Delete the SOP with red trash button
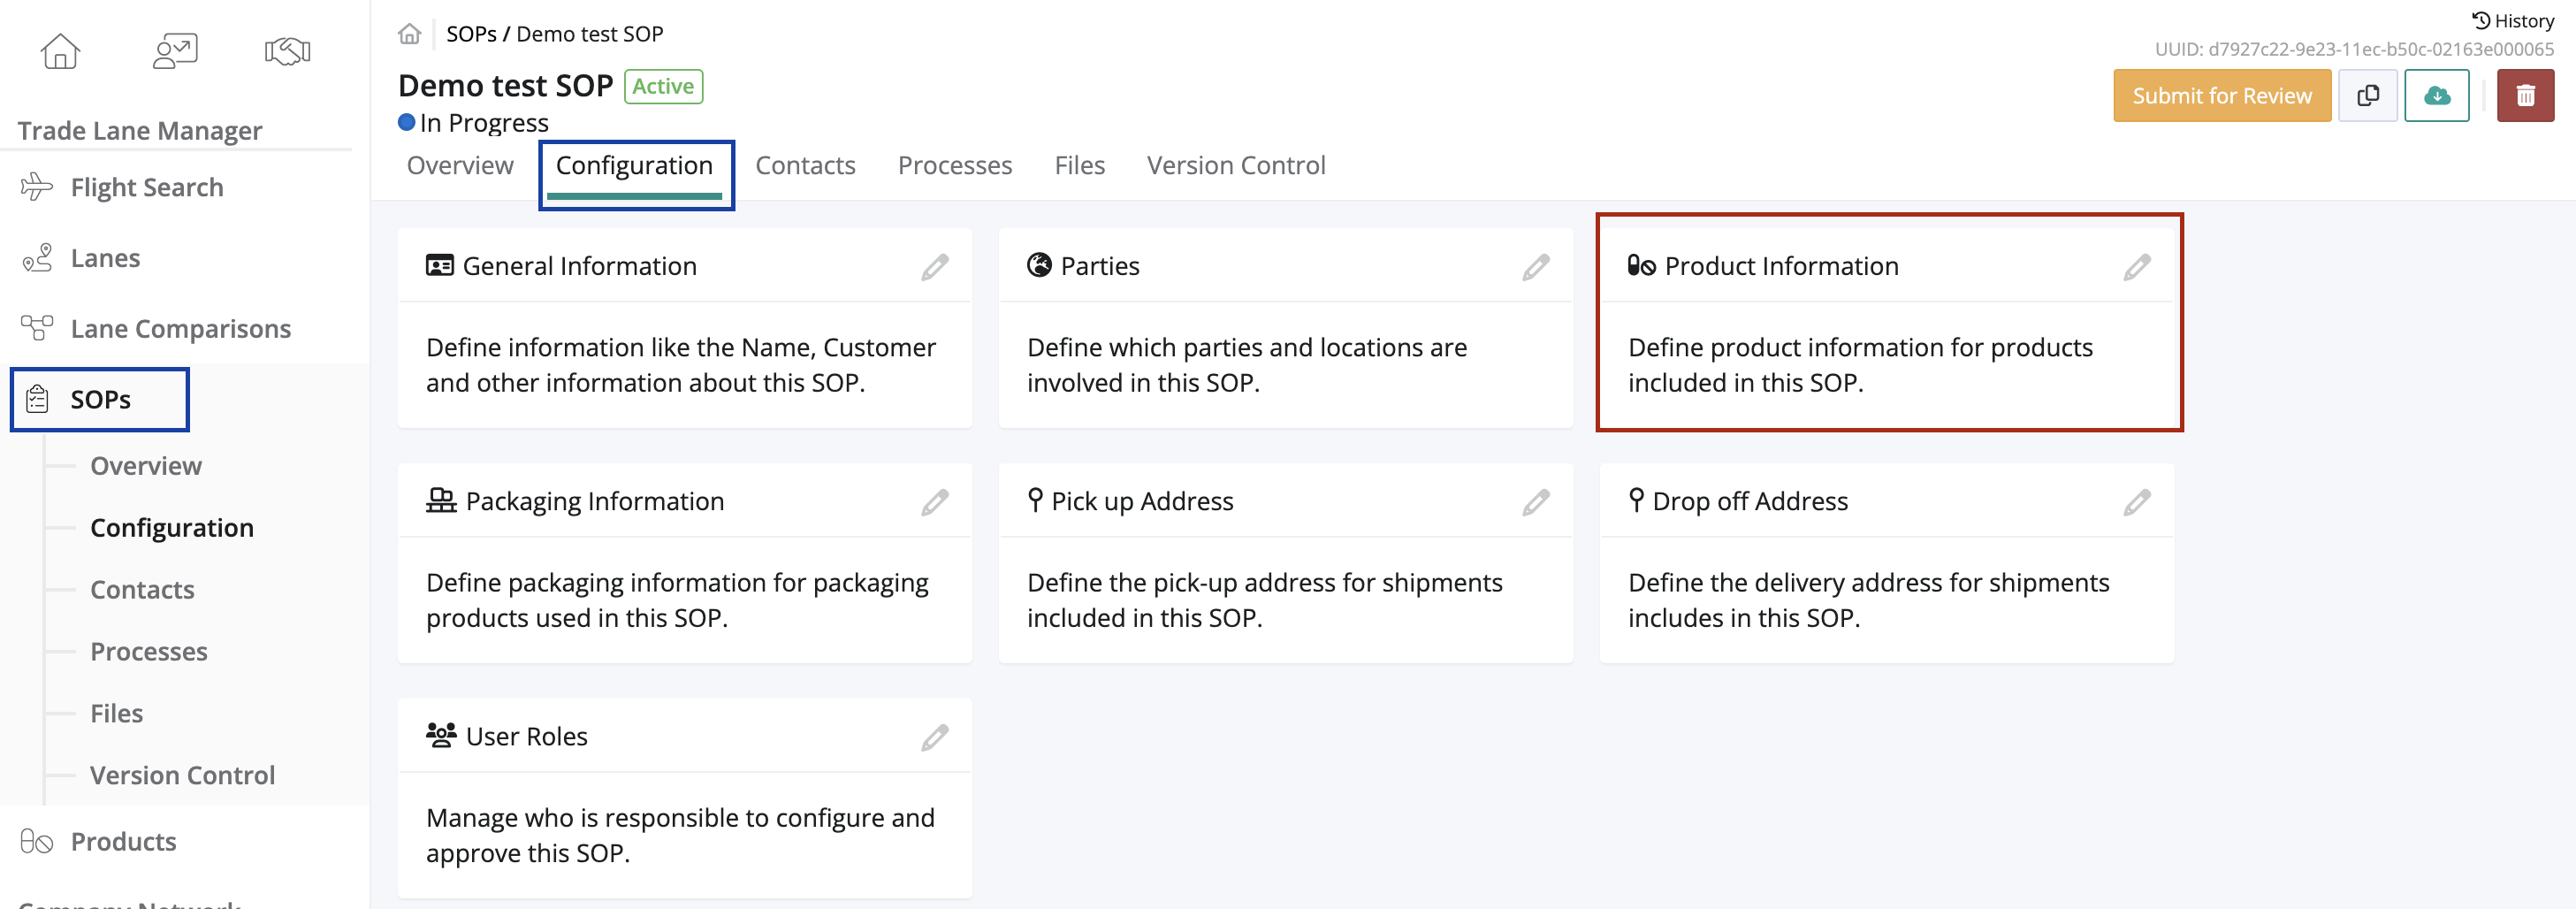 [2525, 96]
